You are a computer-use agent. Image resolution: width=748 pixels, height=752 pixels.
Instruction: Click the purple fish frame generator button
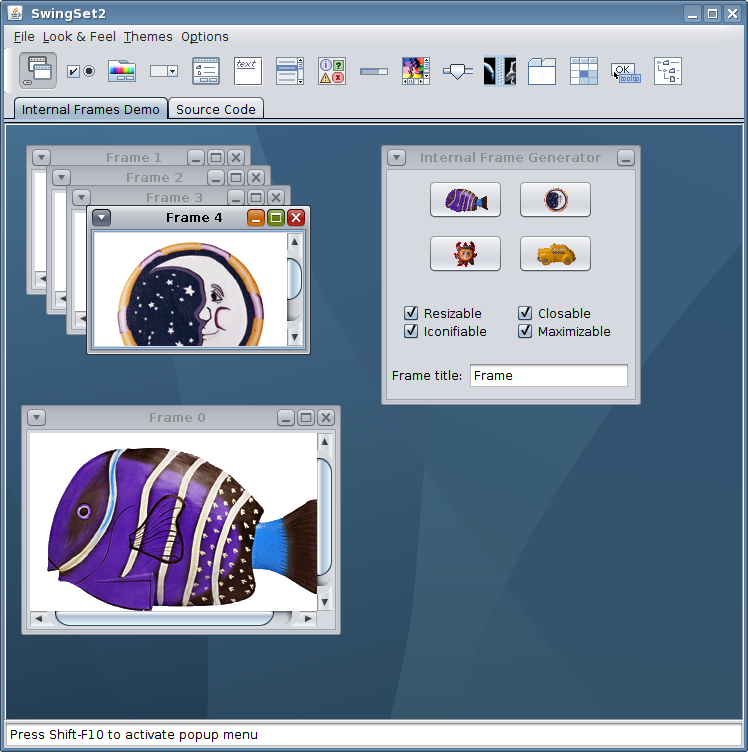click(x=465, y=200)
